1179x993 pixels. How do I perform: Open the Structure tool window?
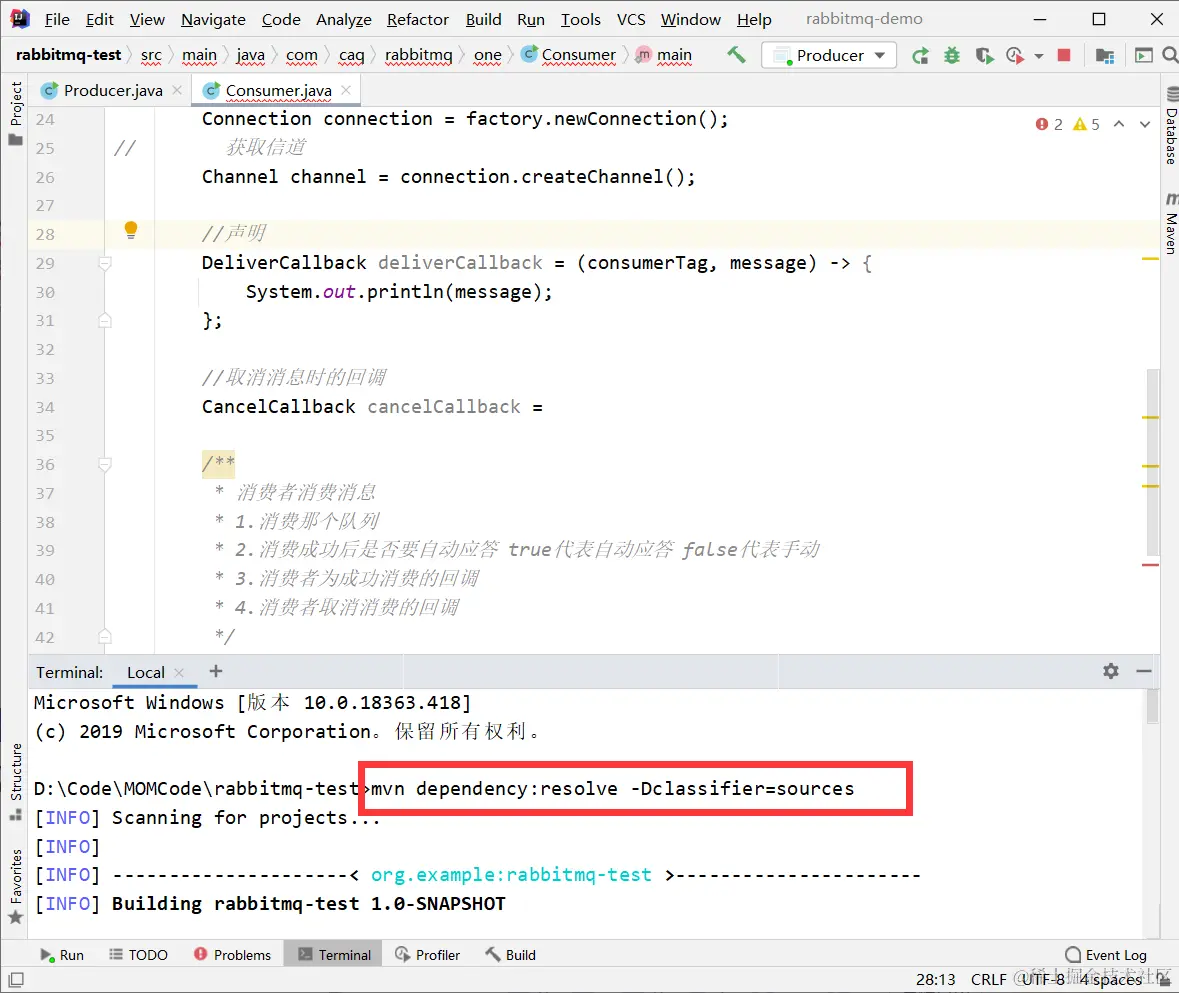coord(16,782)
